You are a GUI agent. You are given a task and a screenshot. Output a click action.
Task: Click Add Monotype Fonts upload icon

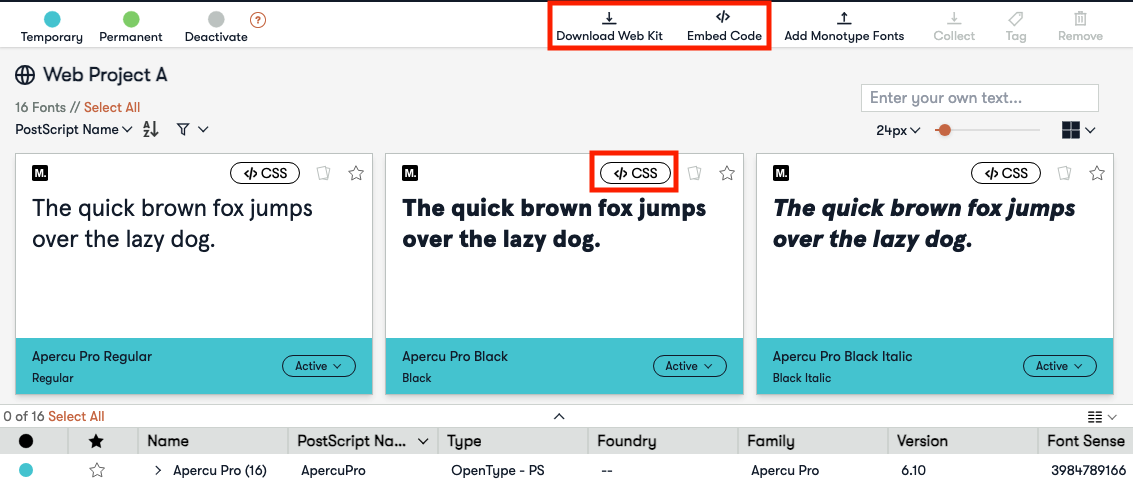pos(844,18)
